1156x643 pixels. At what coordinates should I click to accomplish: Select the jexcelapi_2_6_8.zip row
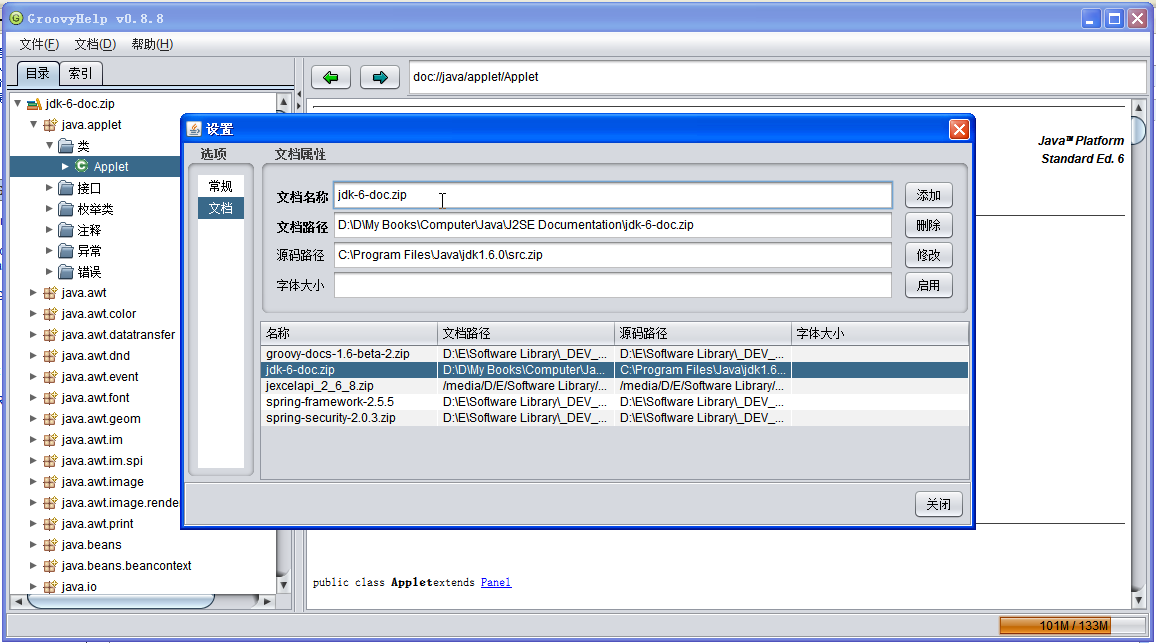point(614,386)
